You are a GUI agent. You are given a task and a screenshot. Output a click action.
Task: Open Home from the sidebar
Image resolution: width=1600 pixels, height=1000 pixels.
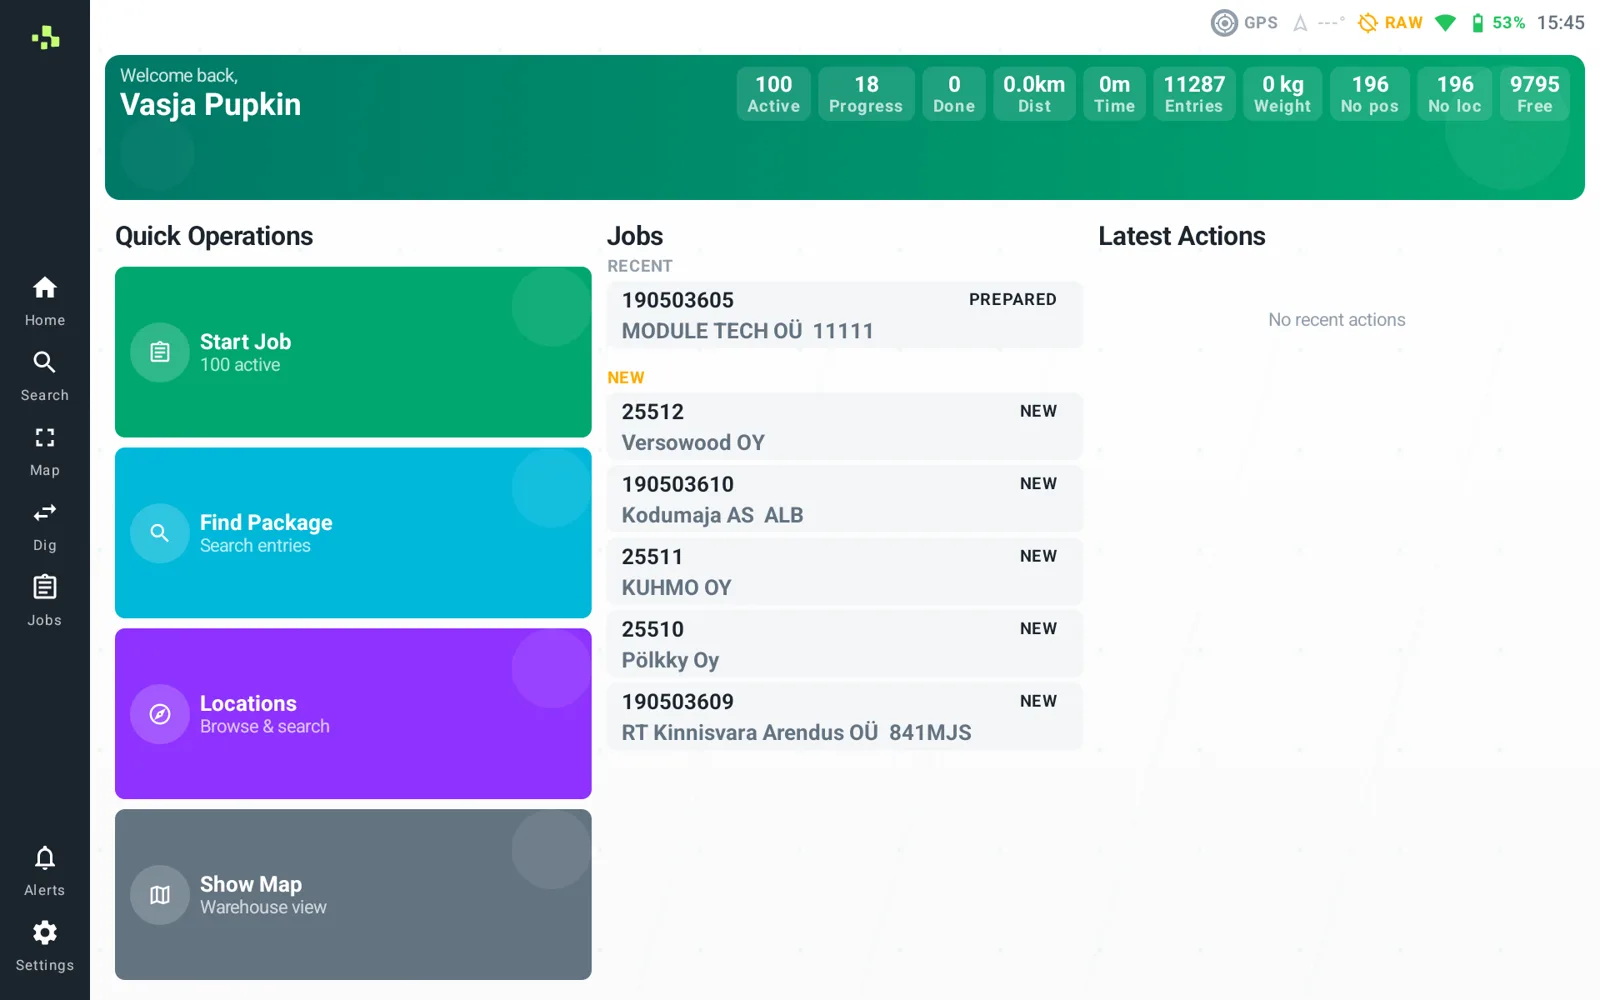45,301
